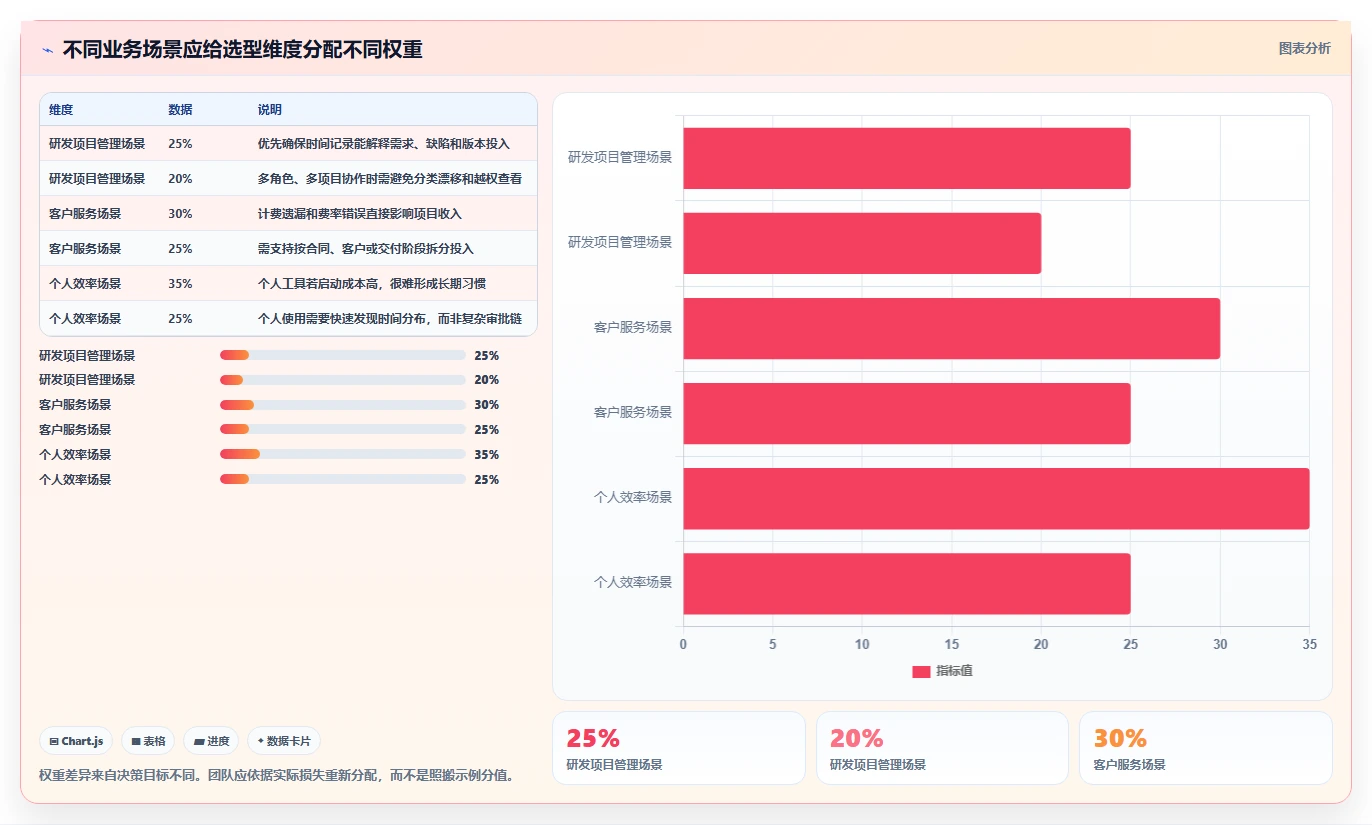Click the red 指标值 legend swatch
This screenshot has height=825, width=1372.
[921, 671]
